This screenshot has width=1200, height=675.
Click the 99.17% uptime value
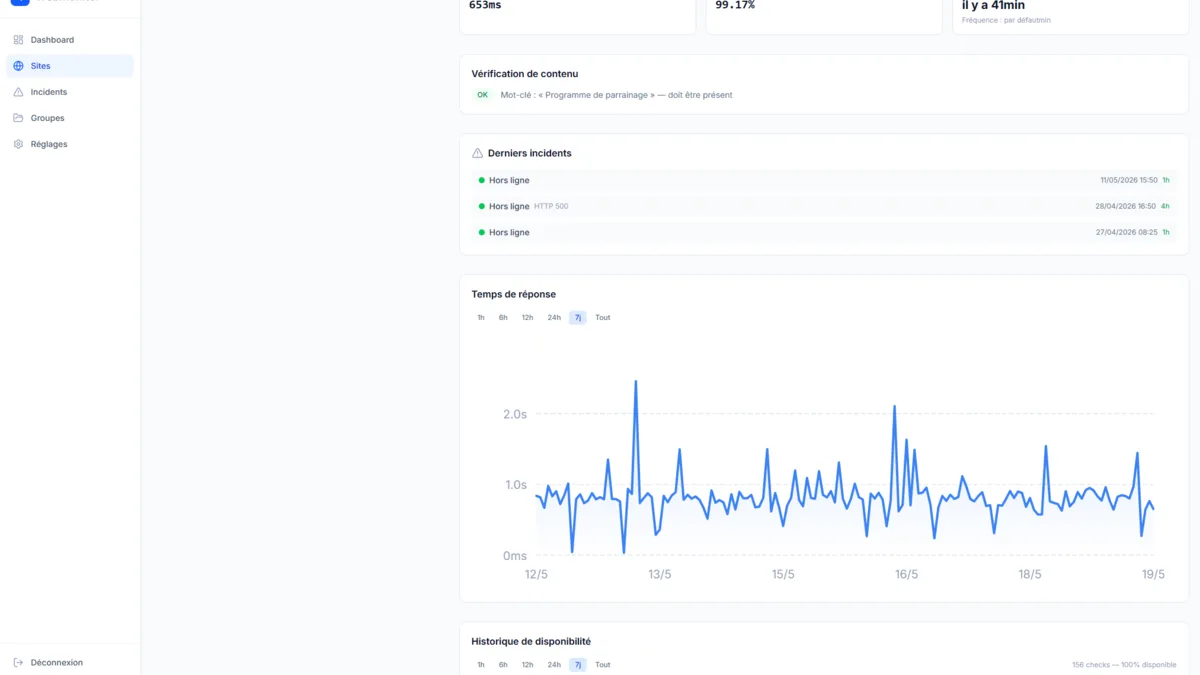735,5
